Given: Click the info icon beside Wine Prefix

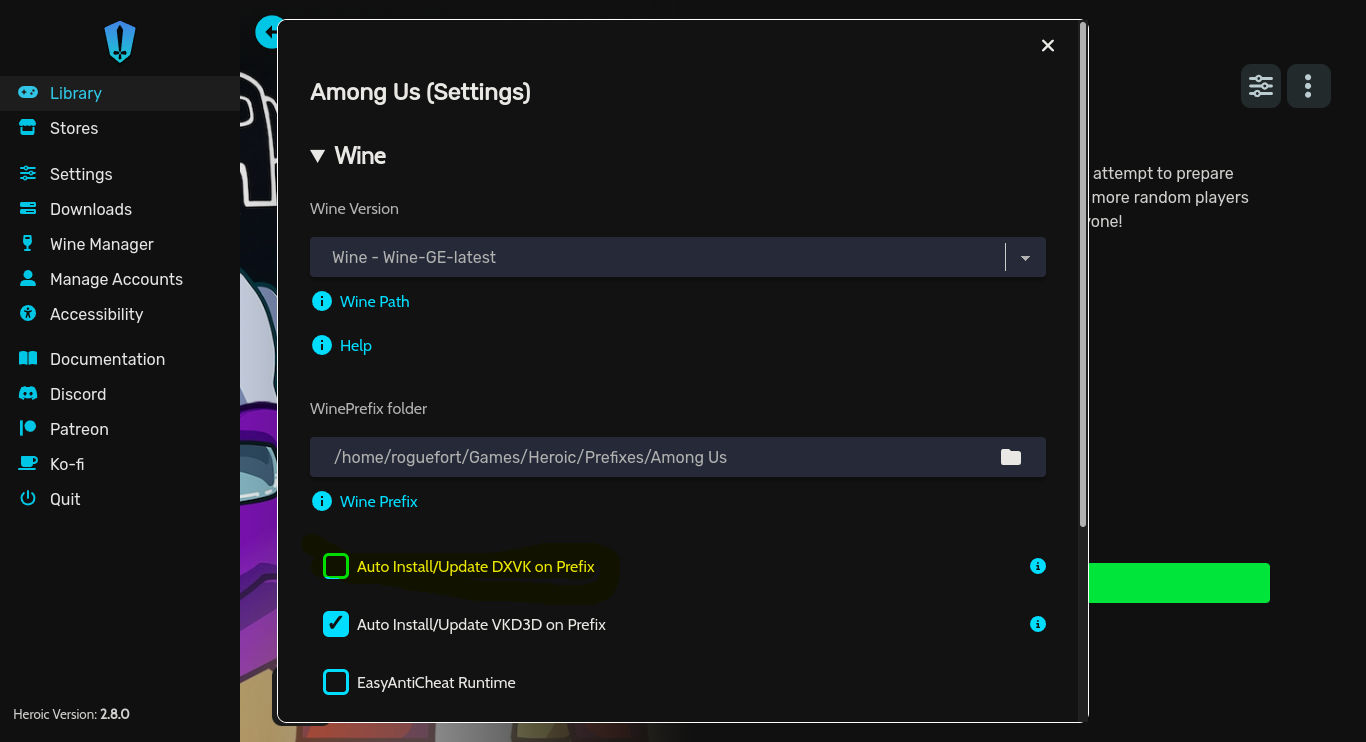Looking at the screenshot, I should (322, 501).
